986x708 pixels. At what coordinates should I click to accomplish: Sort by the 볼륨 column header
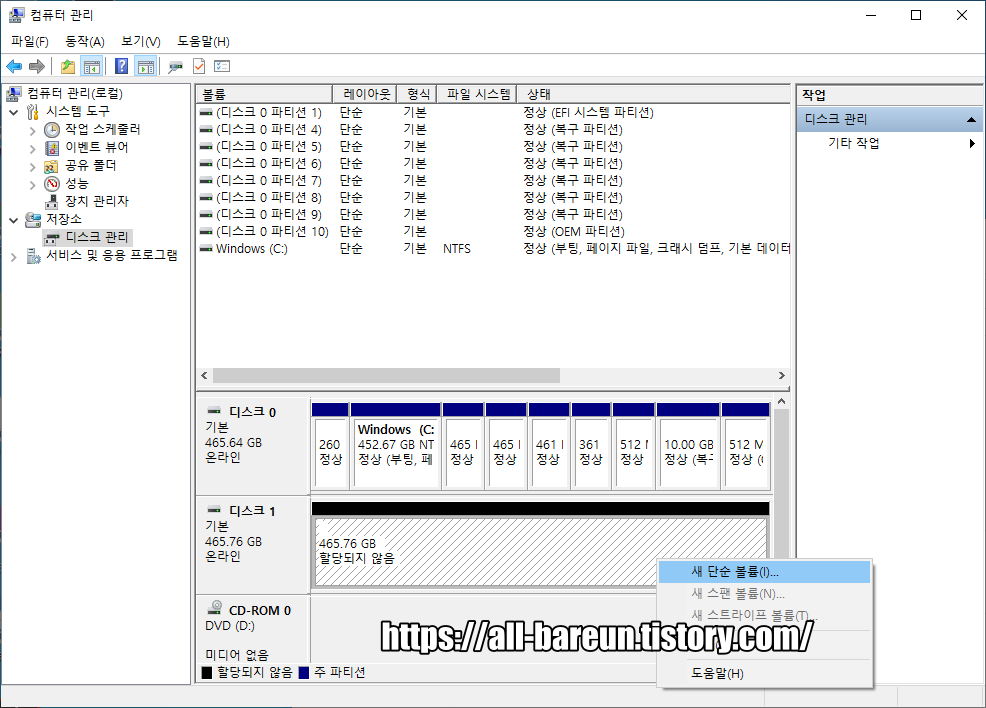264,94
